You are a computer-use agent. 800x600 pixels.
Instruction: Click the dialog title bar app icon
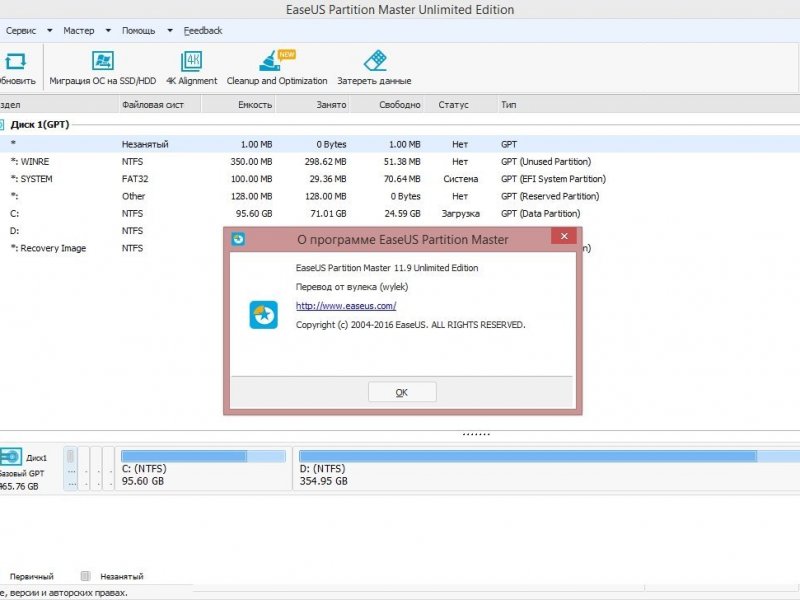[x=238, y=239]
